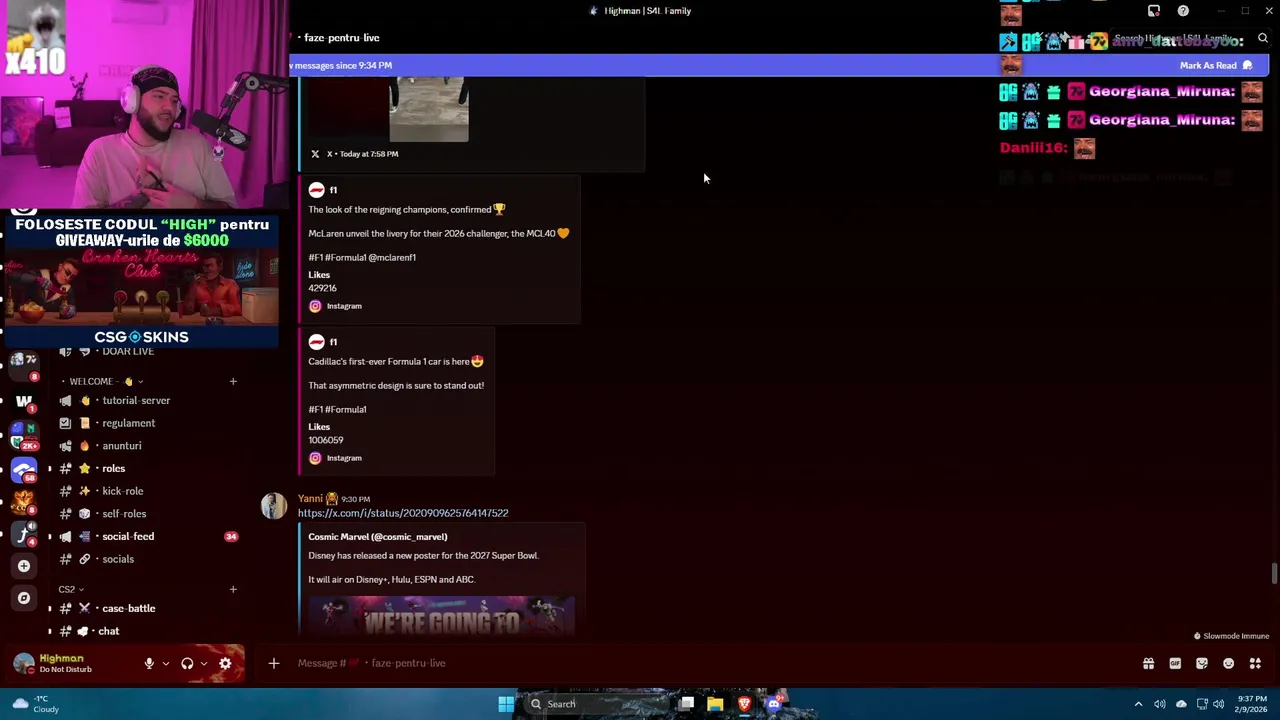Screen dimensions: 1280x720
Task: Click Cosmic Marvel (@cosmic_marvel) embed title
Action: 377,537
